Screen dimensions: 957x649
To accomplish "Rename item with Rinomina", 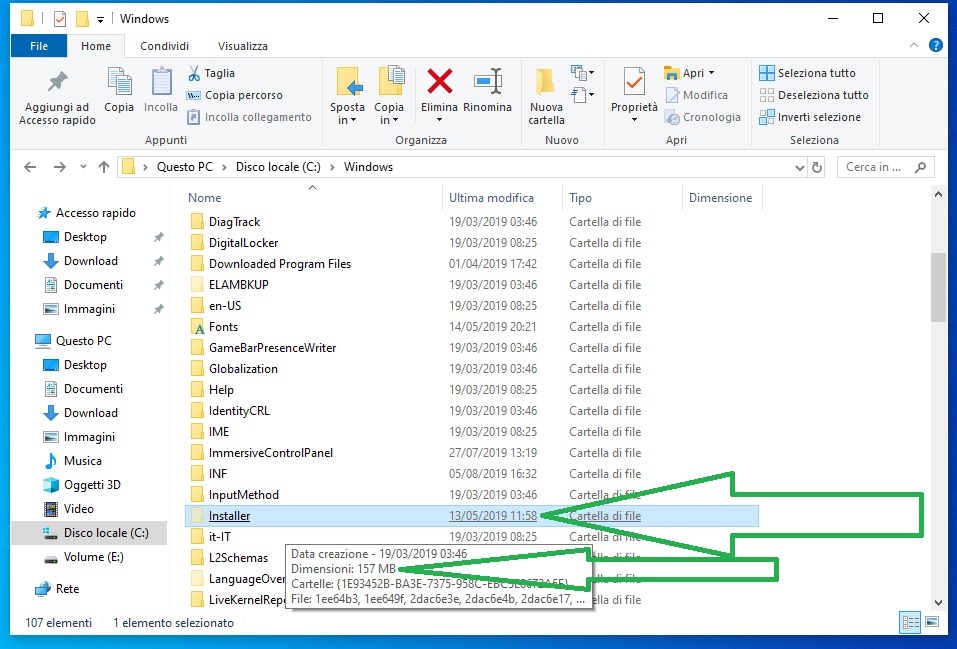I will (x=488, y=90).
